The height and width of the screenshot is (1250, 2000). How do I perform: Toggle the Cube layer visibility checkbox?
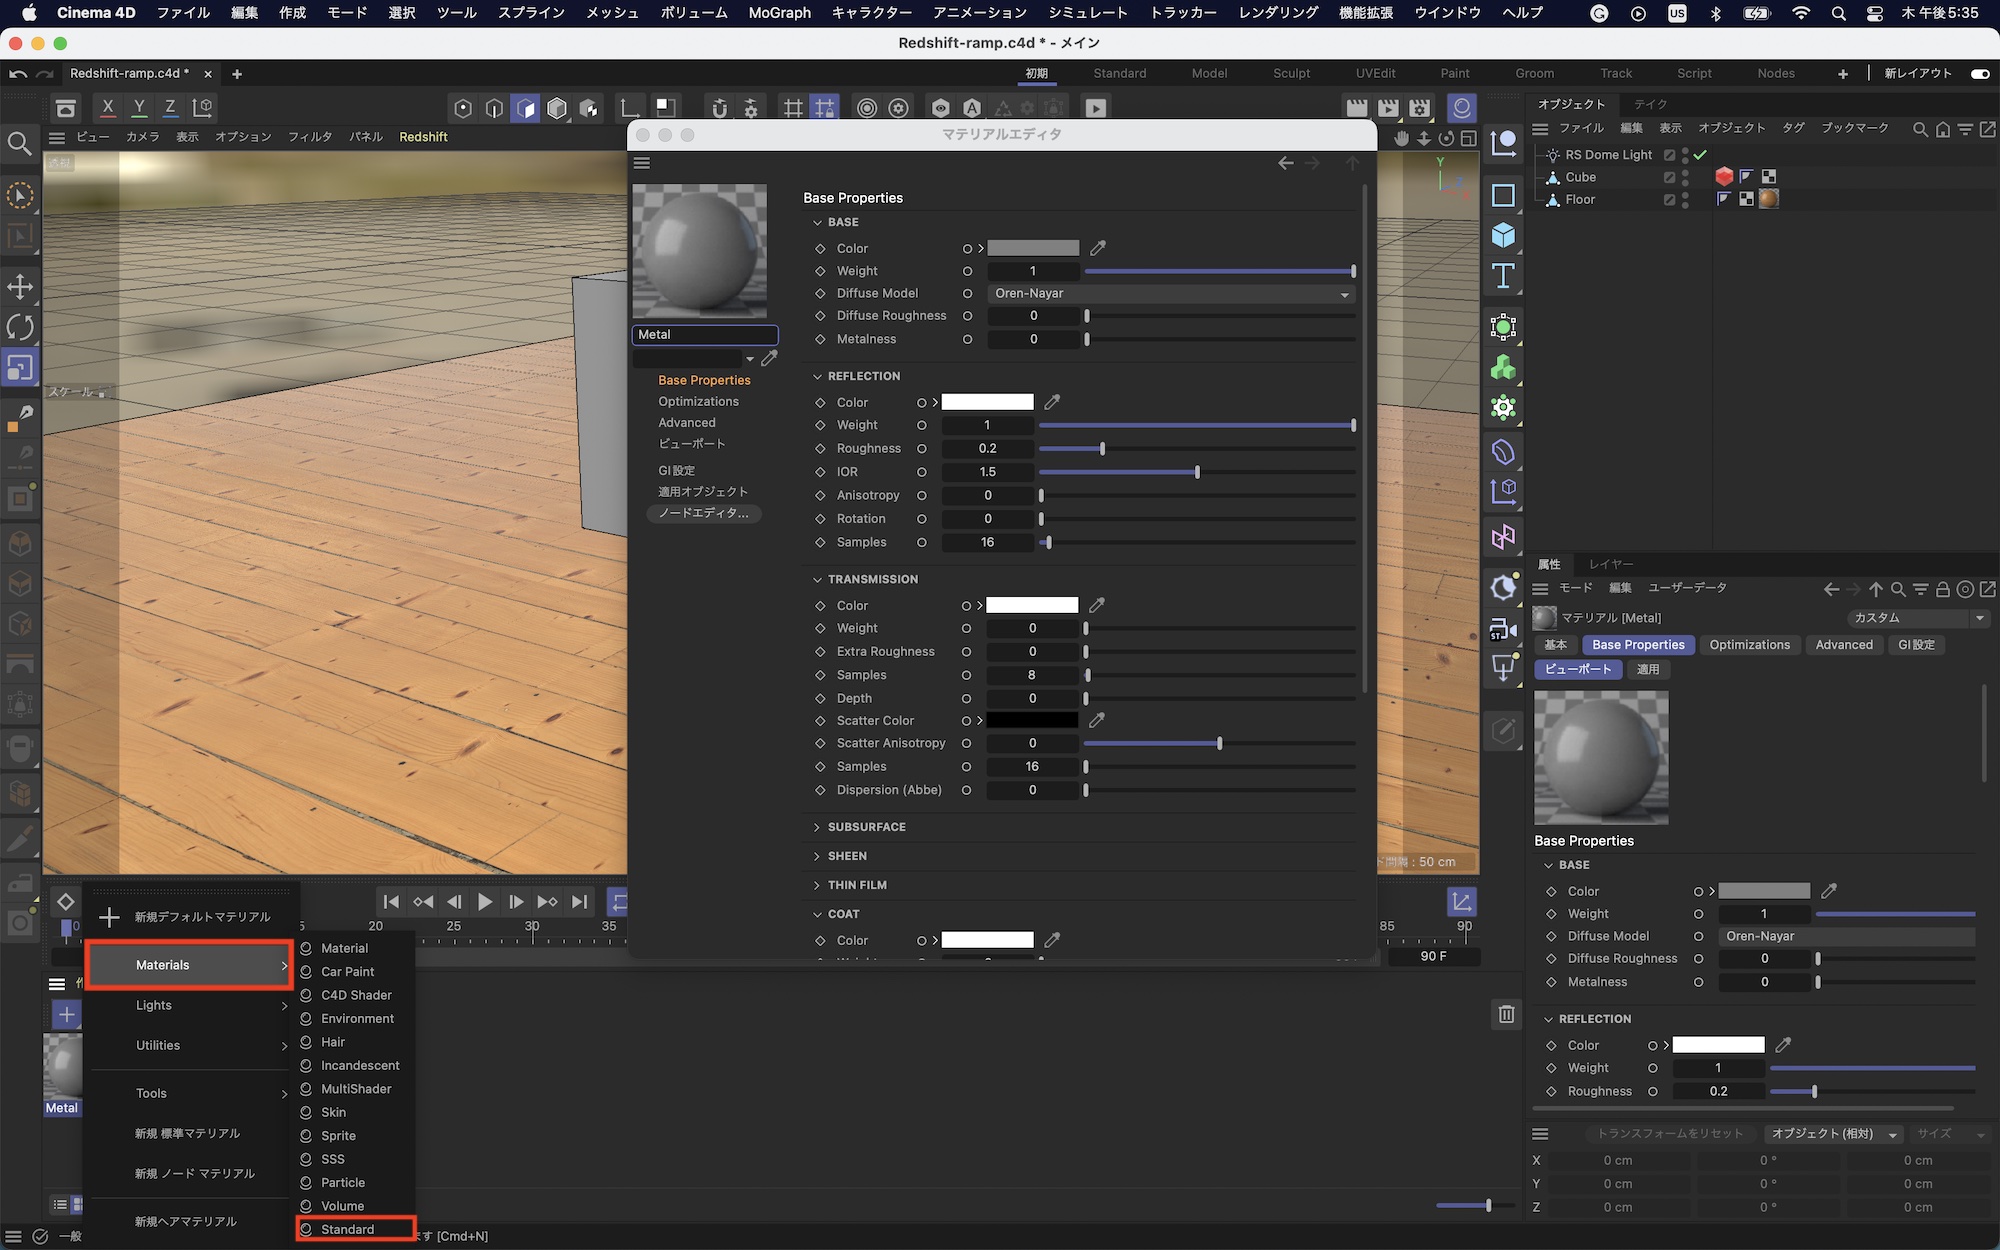[x=1669, y=177]
